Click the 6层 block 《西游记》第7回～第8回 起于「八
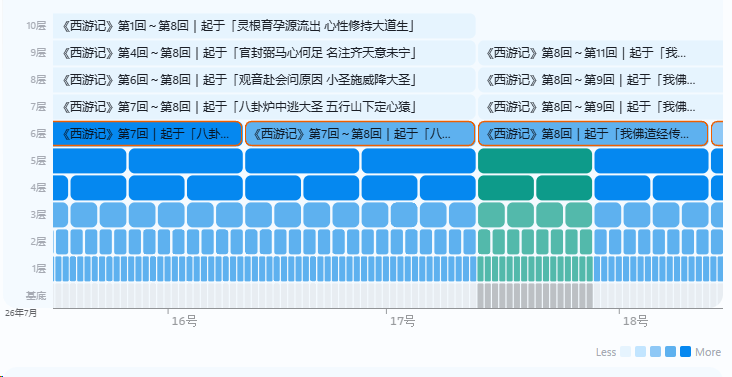The height and width of the screenshot is (377, 732). (x=360, y=134)
